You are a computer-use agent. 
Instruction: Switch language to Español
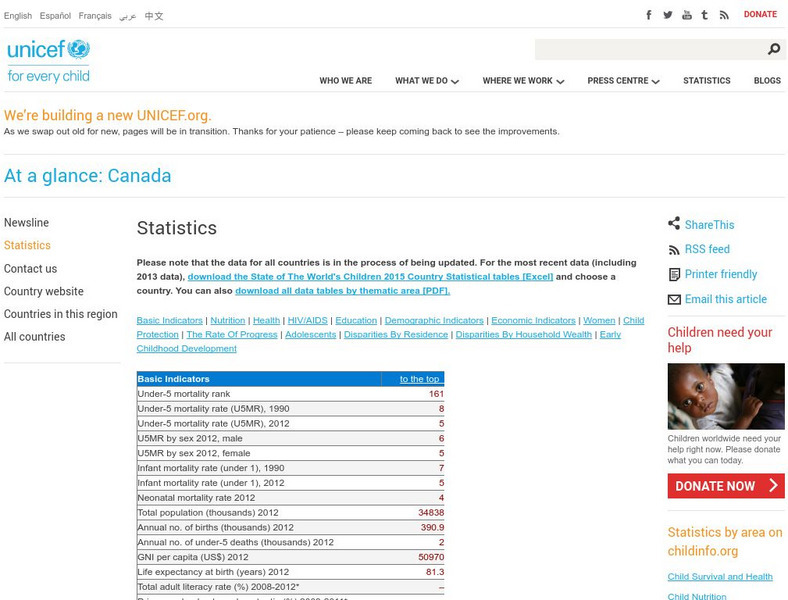coord(55,16)
